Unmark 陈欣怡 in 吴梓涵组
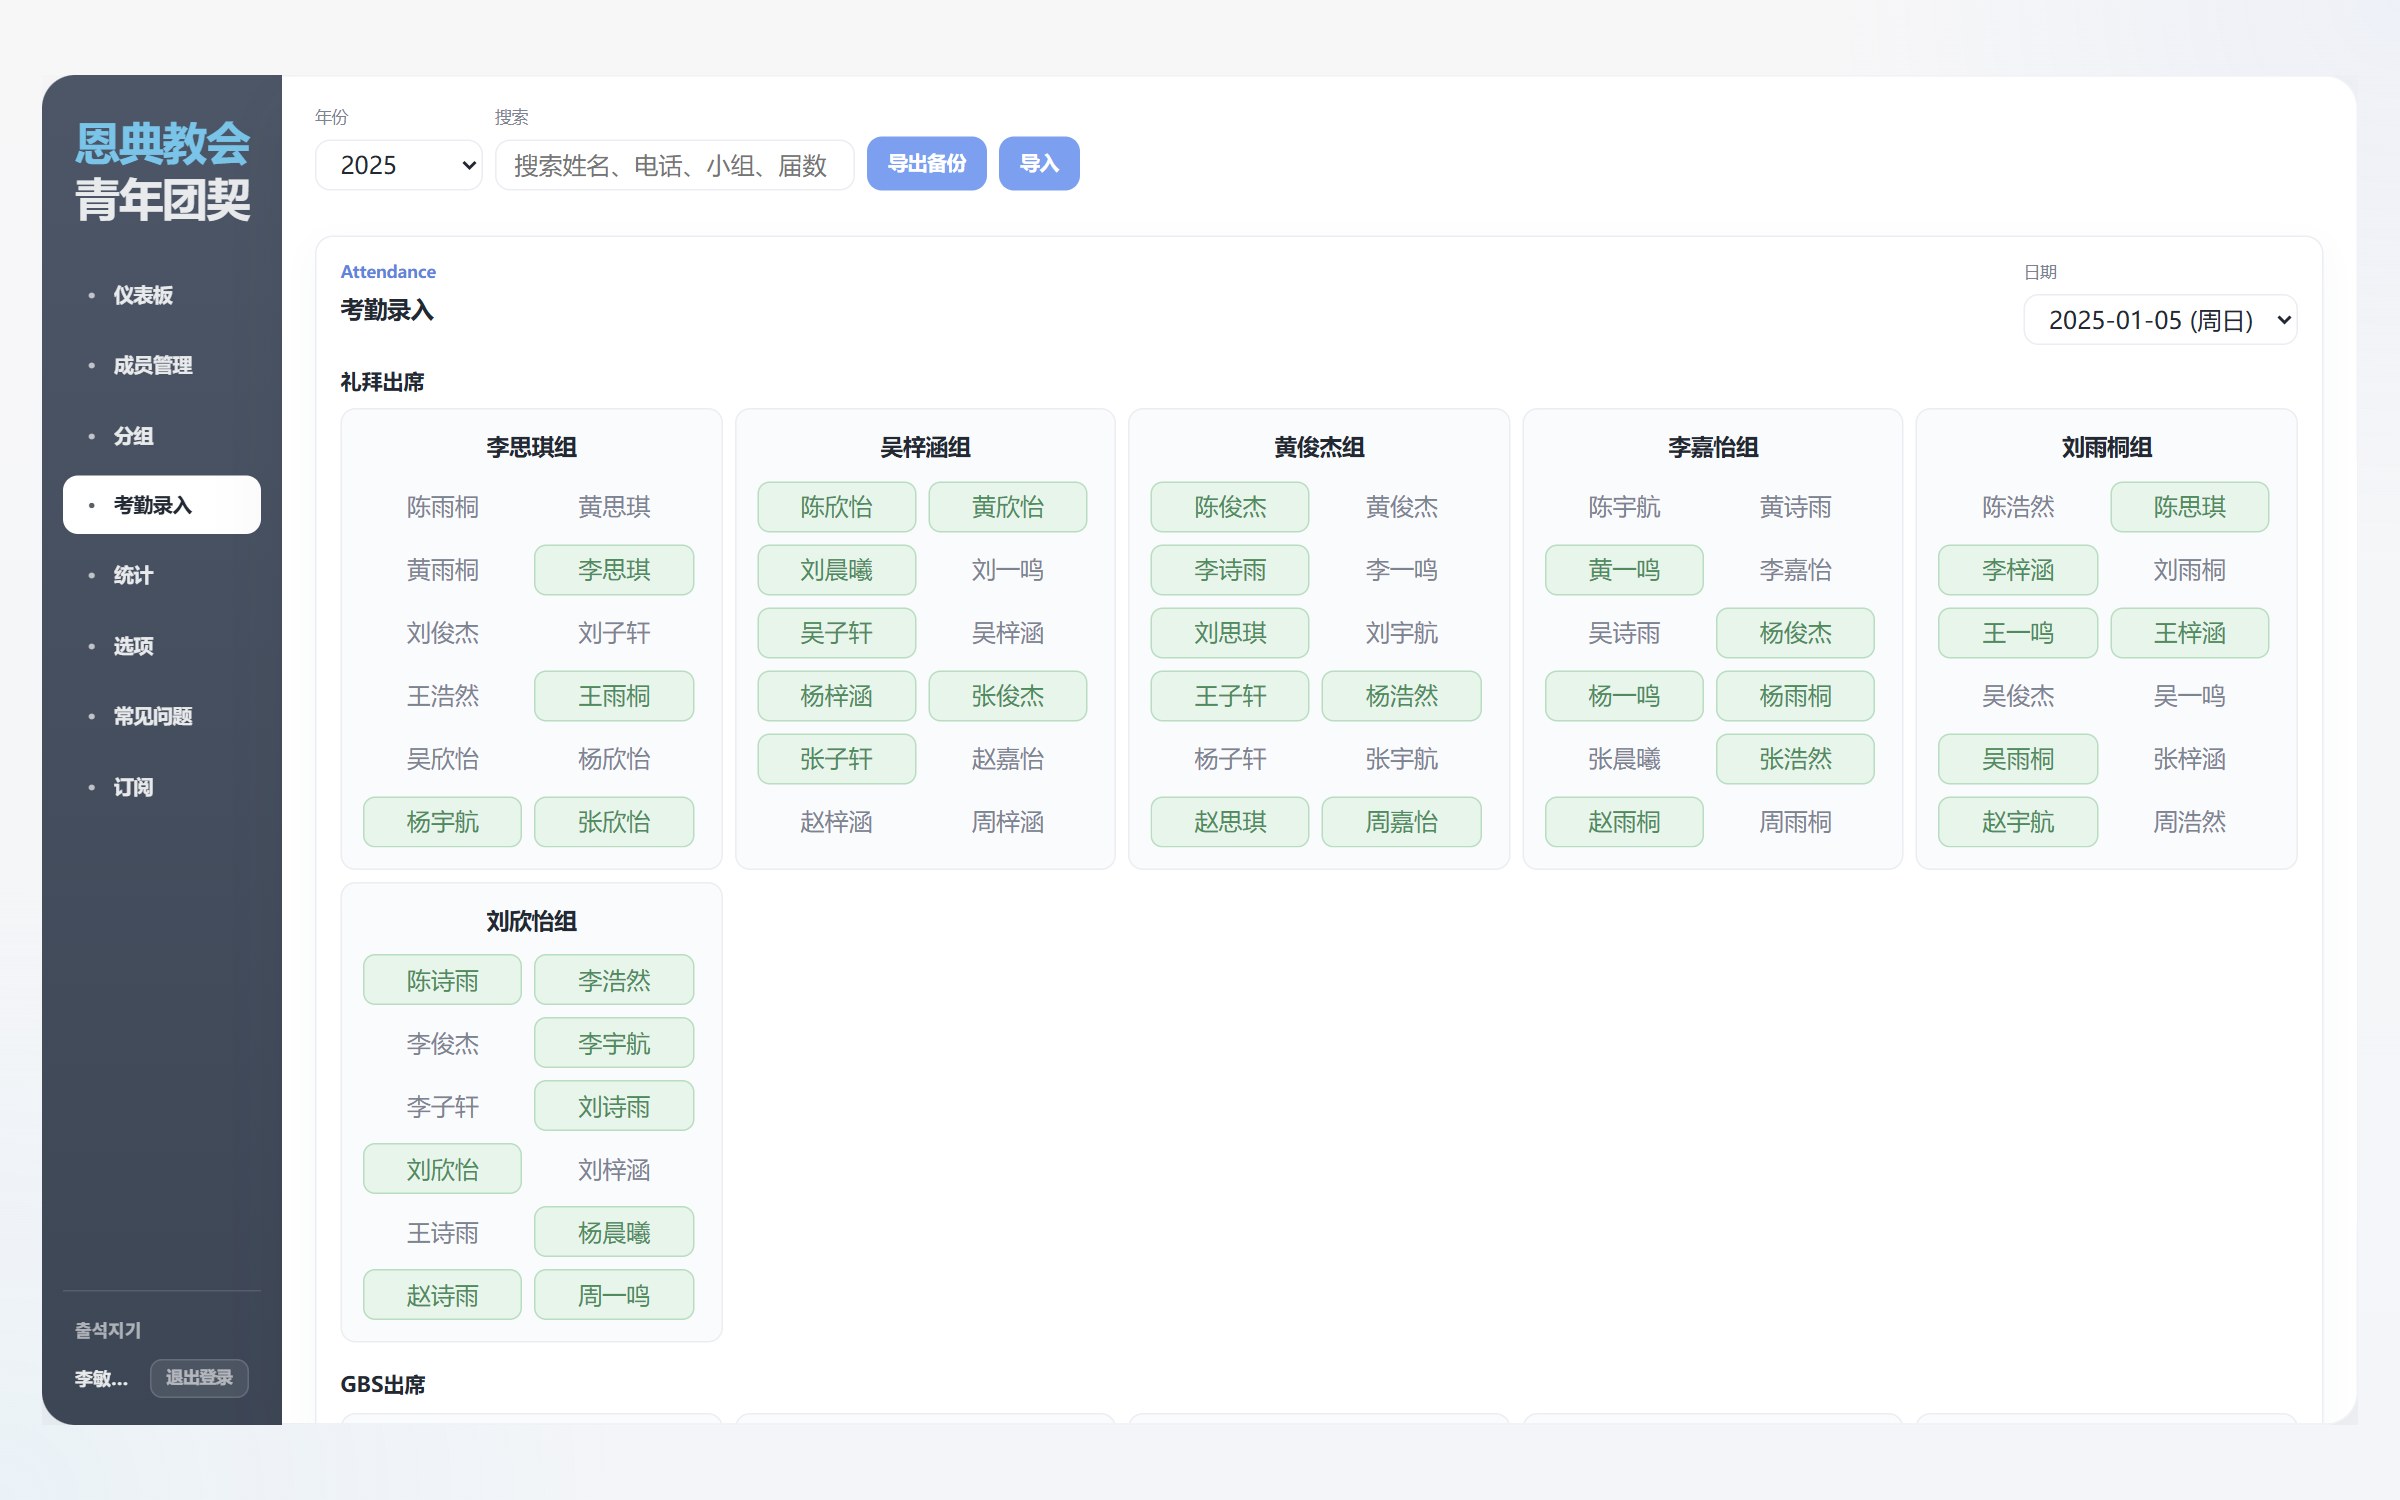The height and width of the screenshot is (1500, 2400). [836, 507]
